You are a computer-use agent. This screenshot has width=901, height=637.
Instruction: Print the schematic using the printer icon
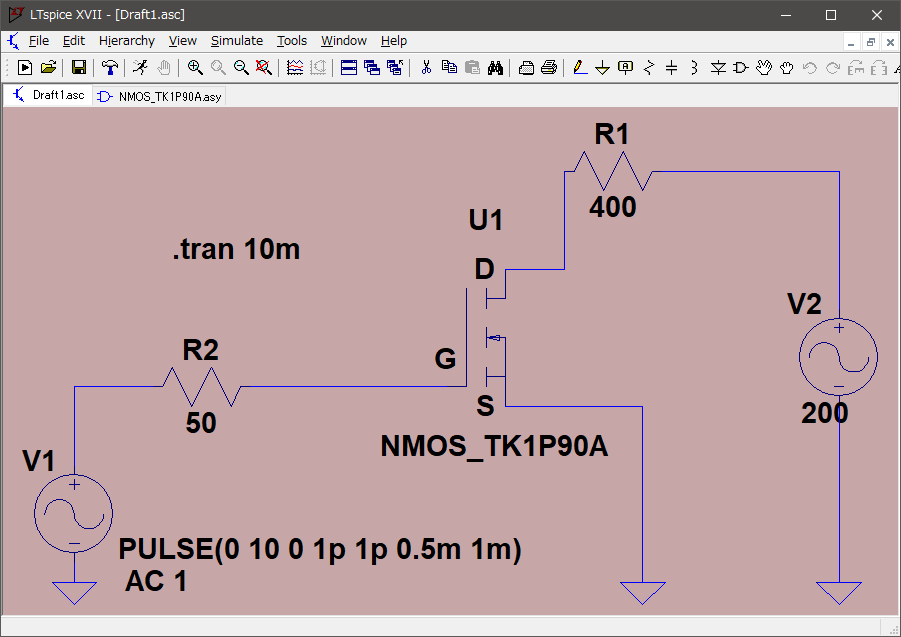[549, 68]
